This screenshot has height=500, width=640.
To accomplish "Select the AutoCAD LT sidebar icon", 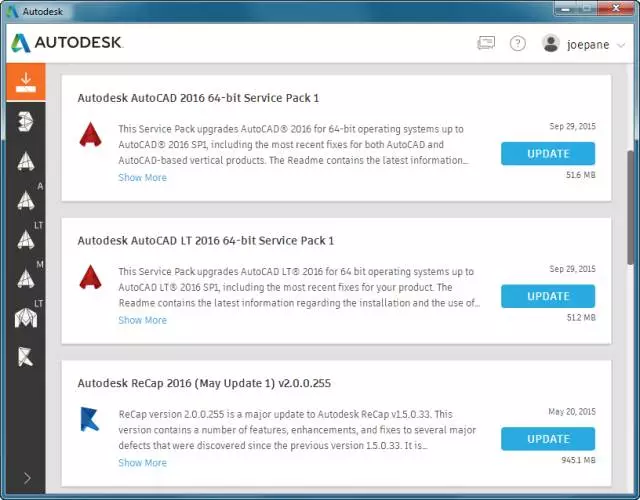I will [25, 240].
